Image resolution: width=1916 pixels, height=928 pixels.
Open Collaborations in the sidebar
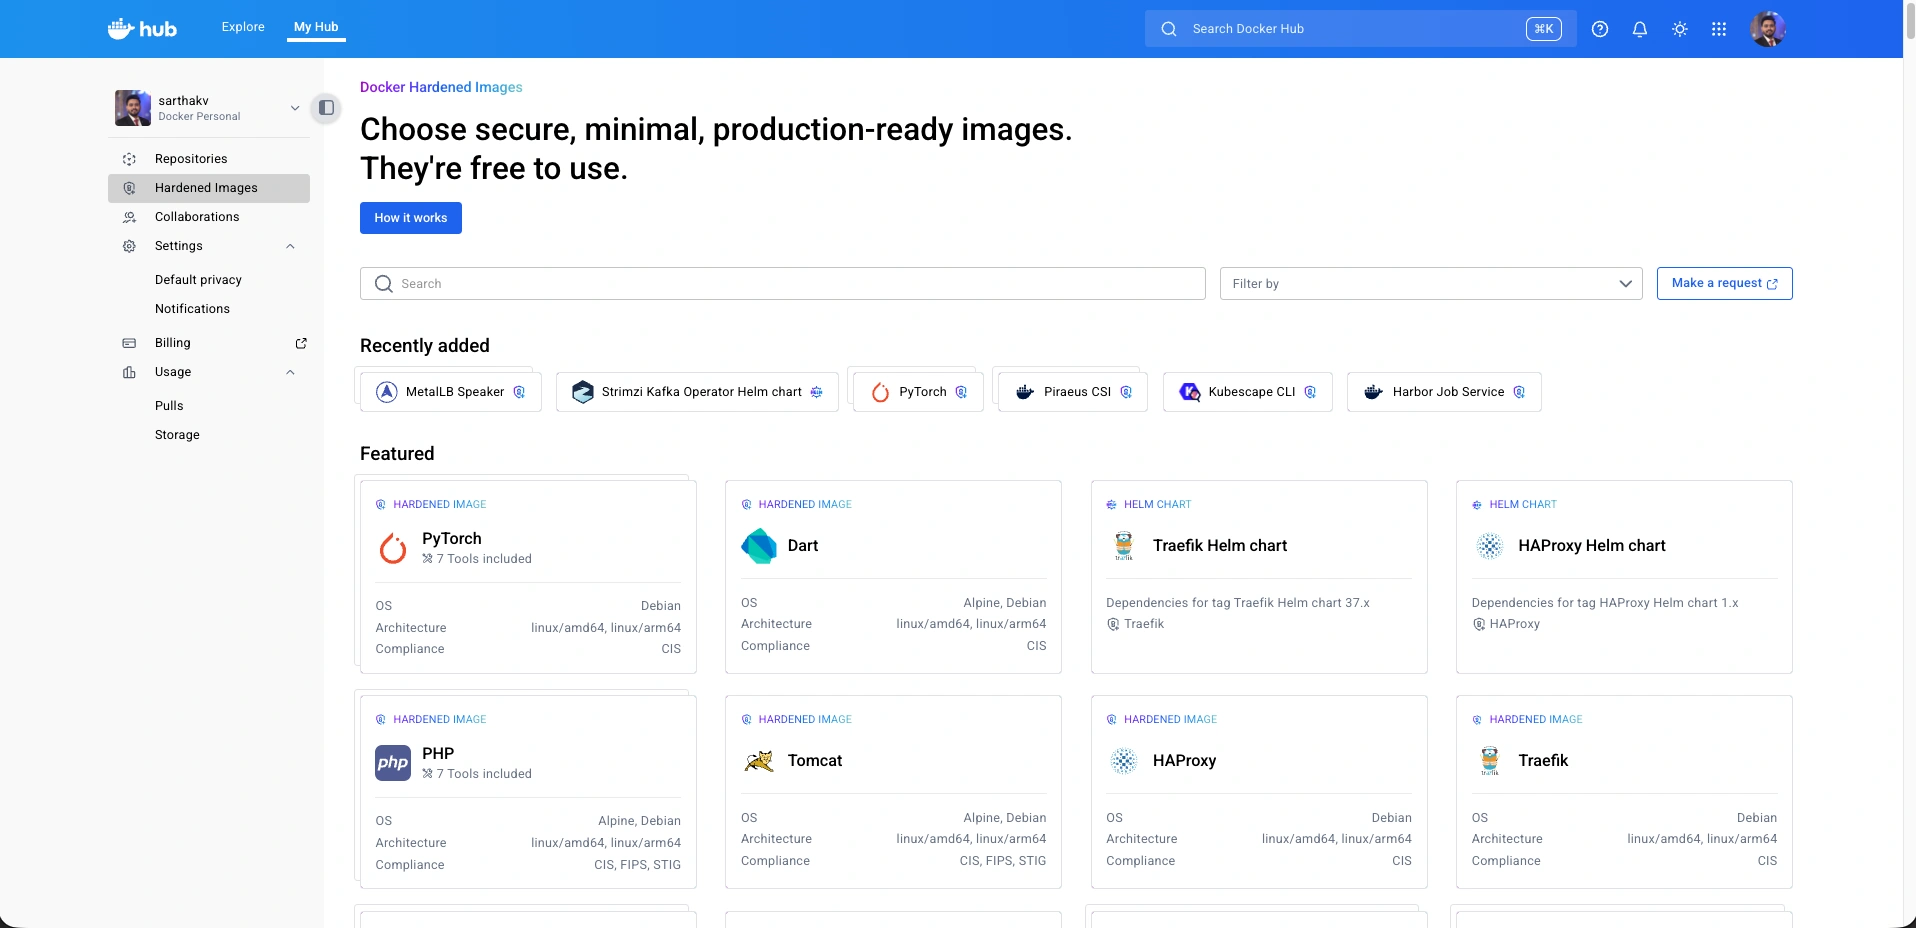[197, 217]
